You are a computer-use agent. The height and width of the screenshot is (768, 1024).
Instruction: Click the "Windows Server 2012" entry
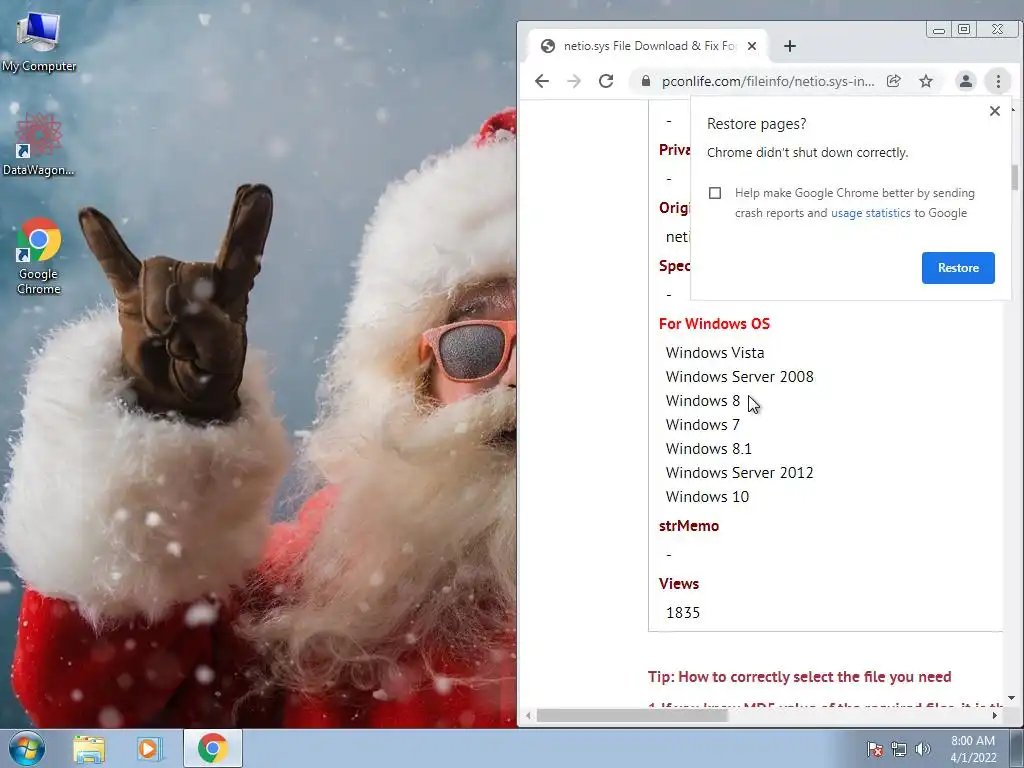pyautogui.click(x=739, y=473)
